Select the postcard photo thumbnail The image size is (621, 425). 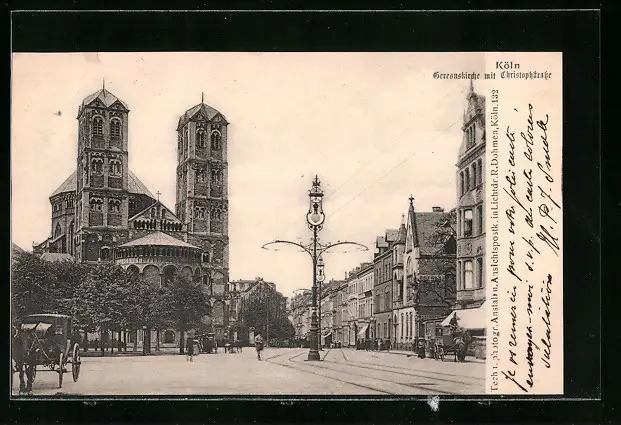pos(287,223)
